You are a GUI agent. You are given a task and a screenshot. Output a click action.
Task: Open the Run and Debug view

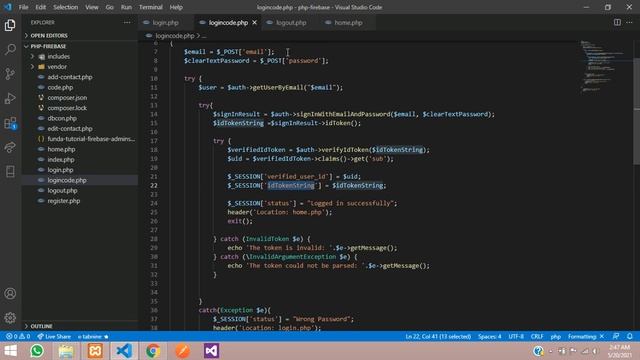pos(10,98)
